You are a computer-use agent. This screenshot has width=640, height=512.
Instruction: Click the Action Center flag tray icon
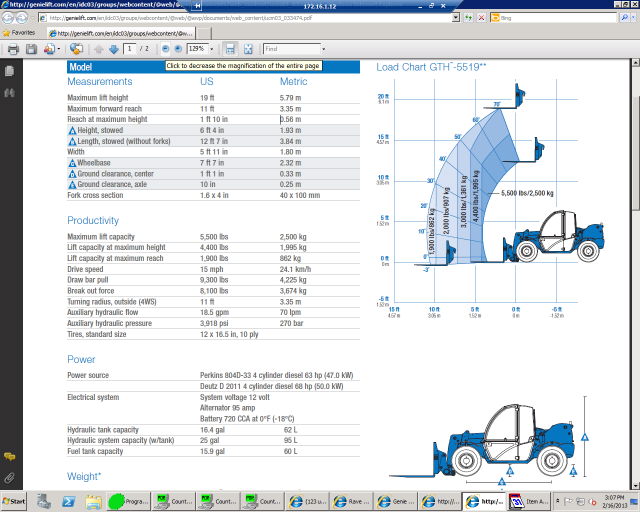coord(569,501)
